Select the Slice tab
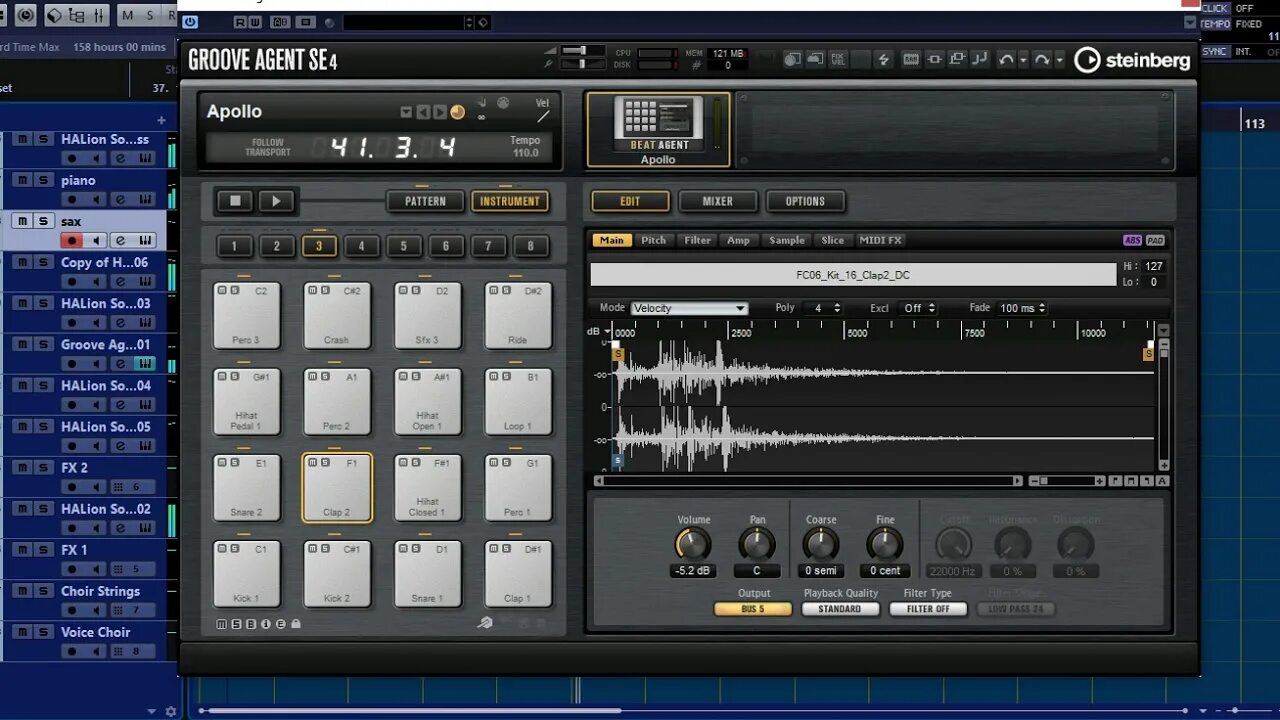 832,240
